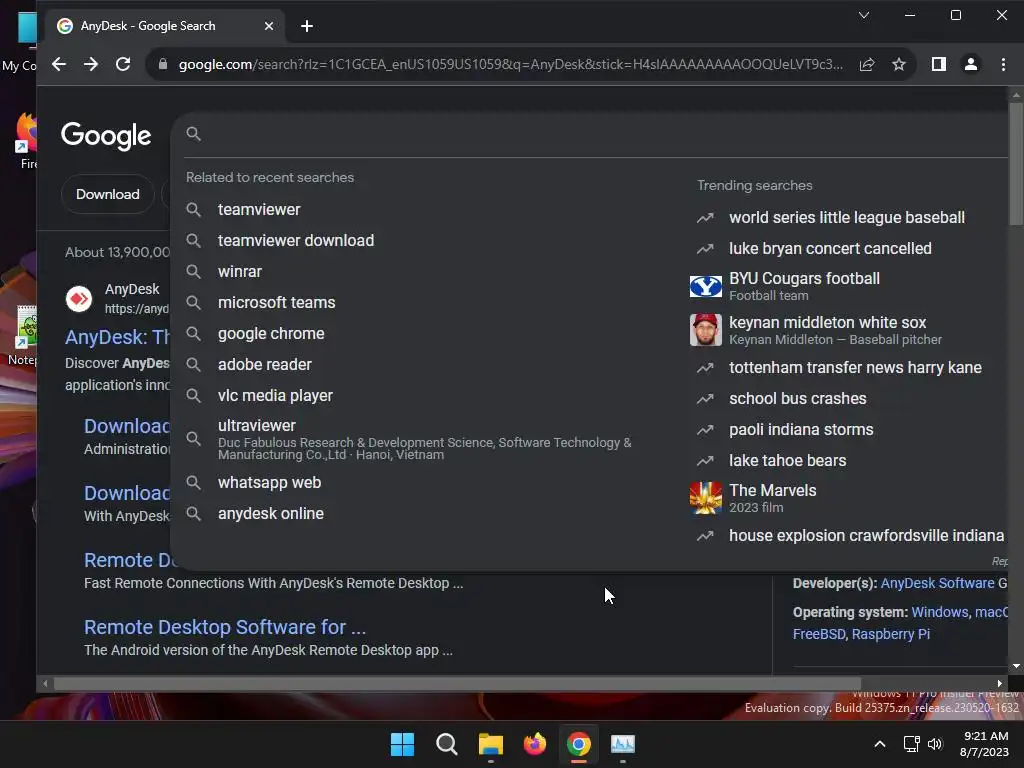This screenshot has width=1024, height=768.
Task: Open the monitor app on taskbar
Action: tap(623, 744)
